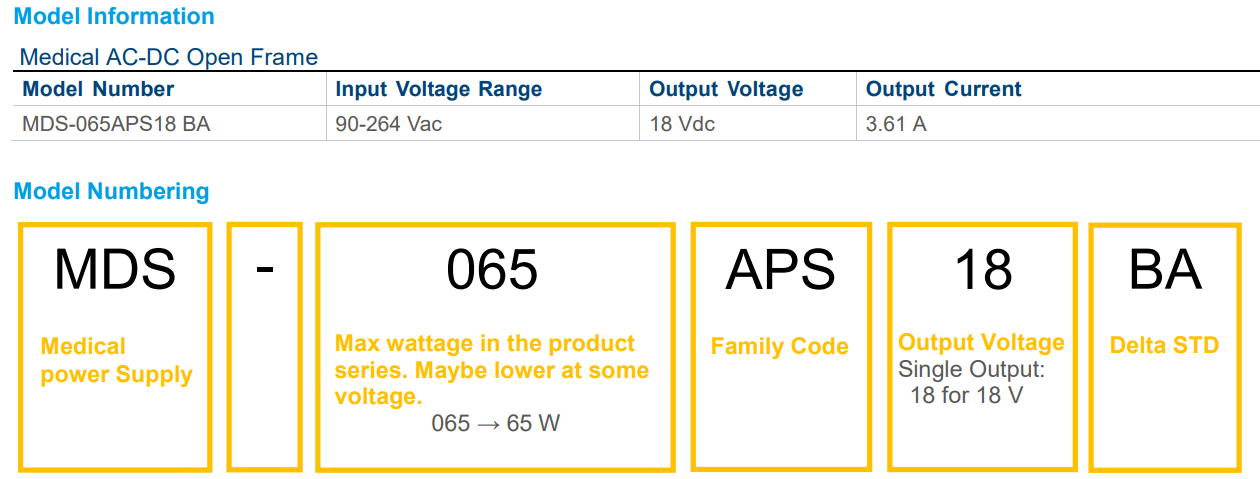Select the Delta STD label
The image size is (1260, 479).
tap(1164, 346)
